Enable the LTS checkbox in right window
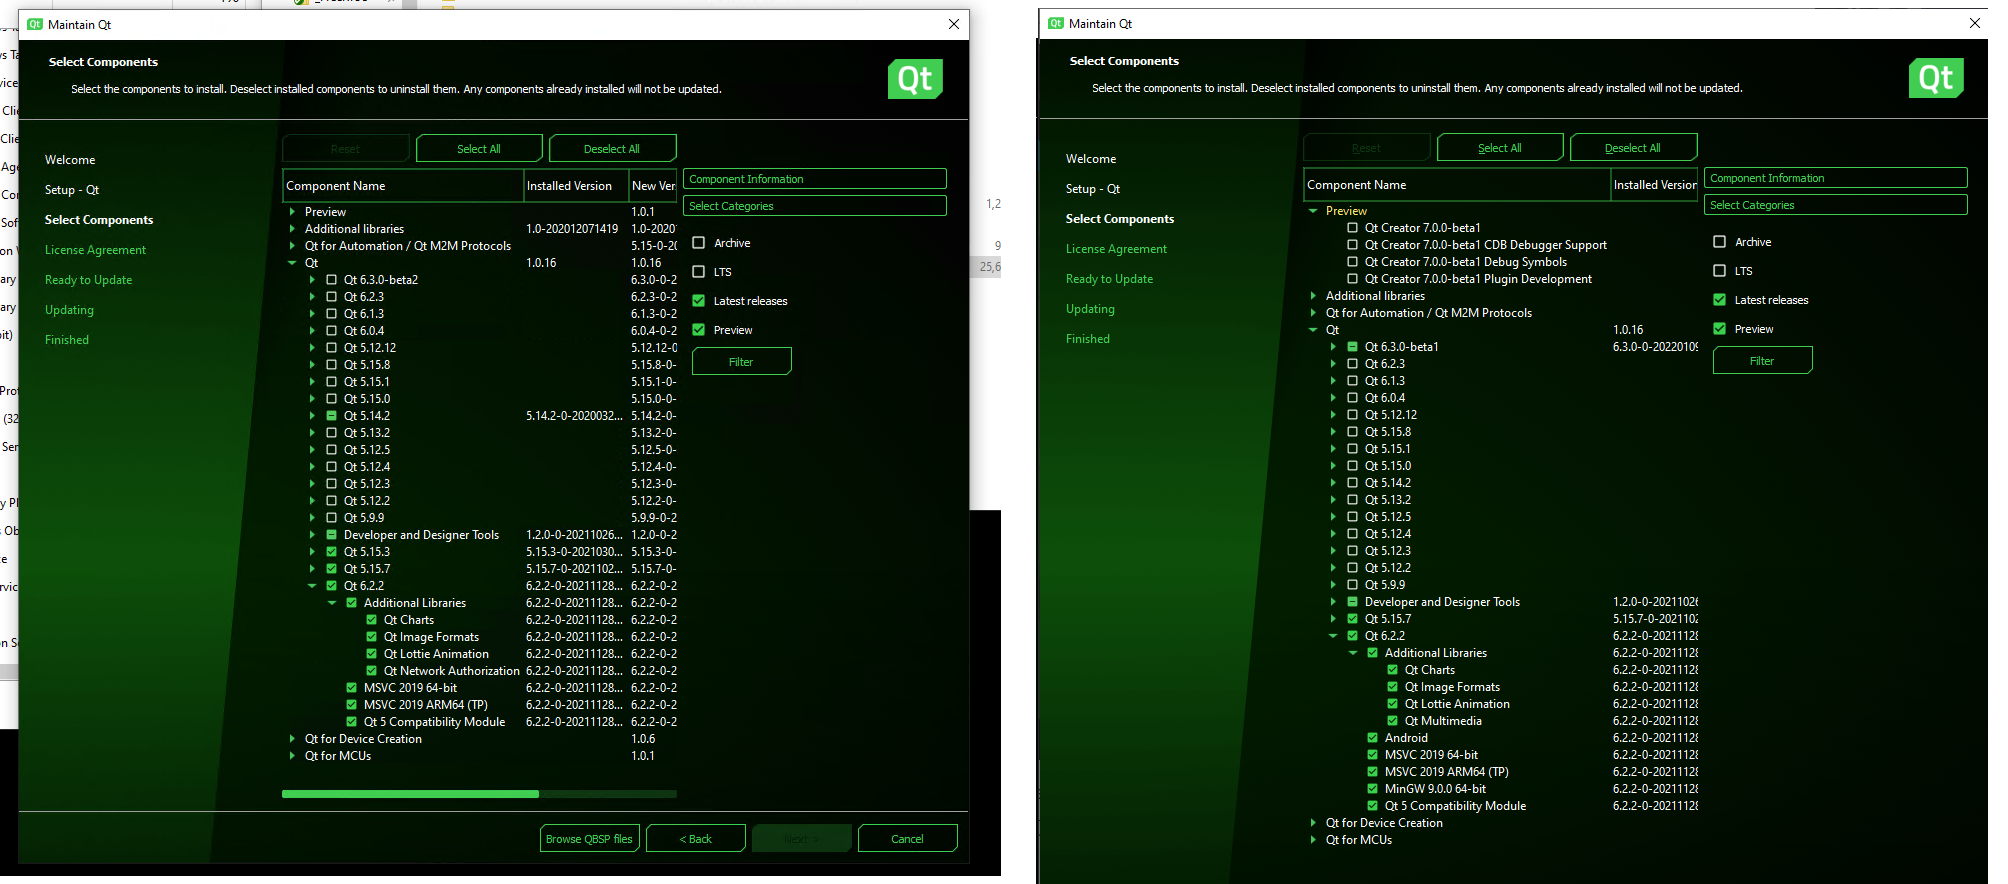Image resolution: width=2008 pixels, height=884 pixels. 1720,271
